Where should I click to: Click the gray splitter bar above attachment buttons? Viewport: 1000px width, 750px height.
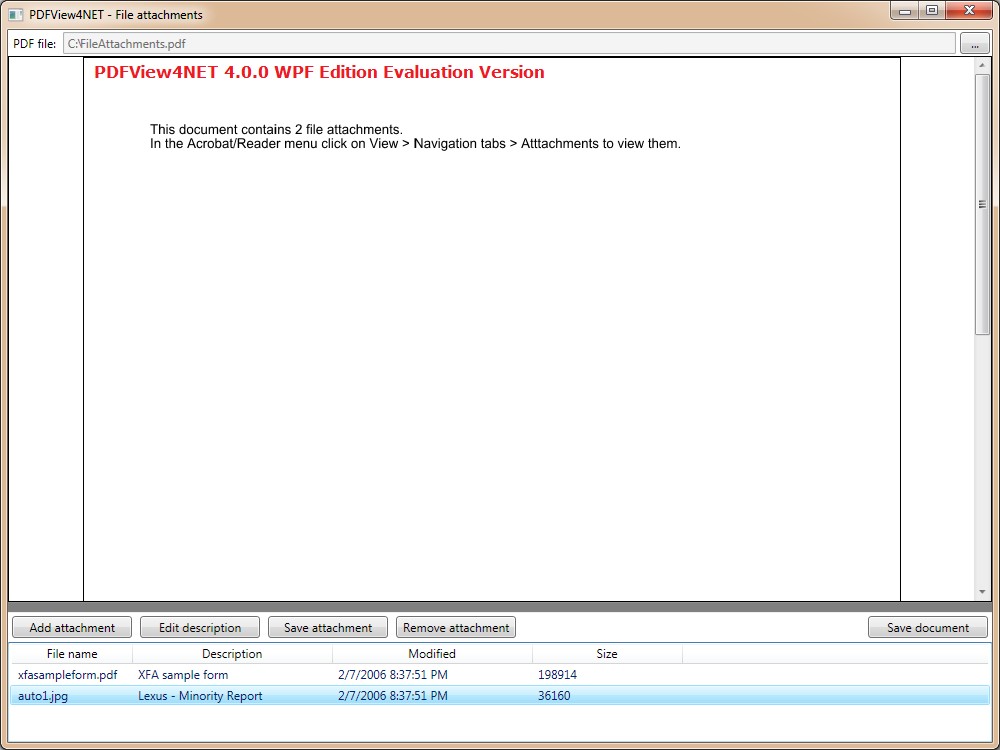point(500,606)
